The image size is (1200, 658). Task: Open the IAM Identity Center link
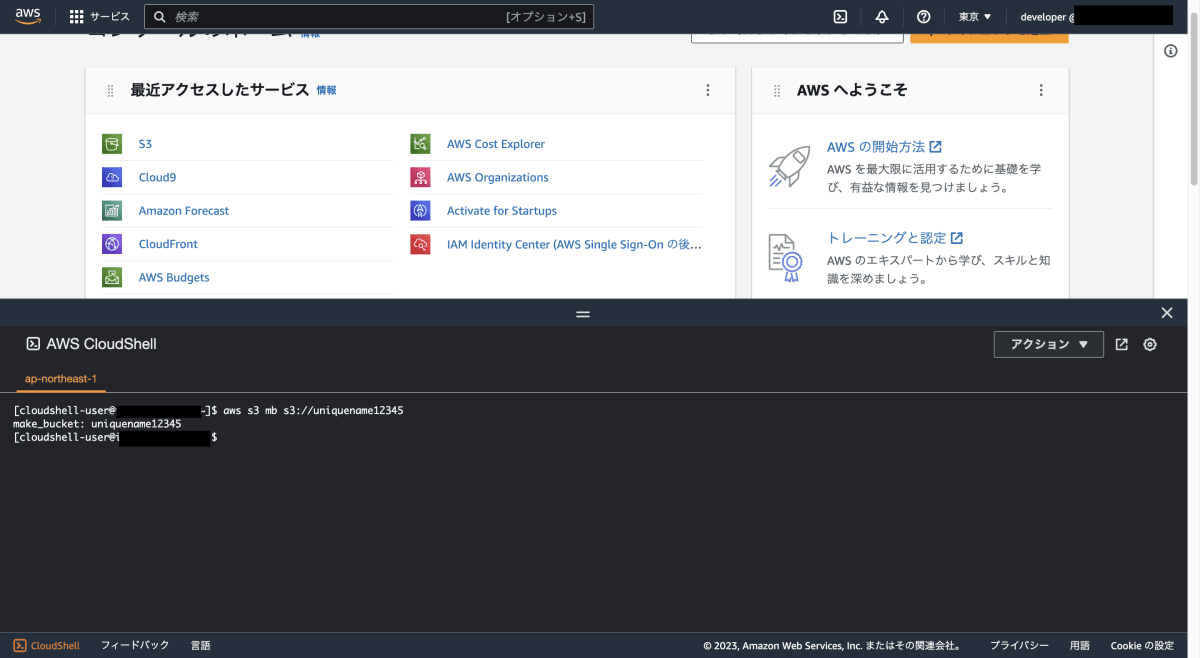click(574, 244)
